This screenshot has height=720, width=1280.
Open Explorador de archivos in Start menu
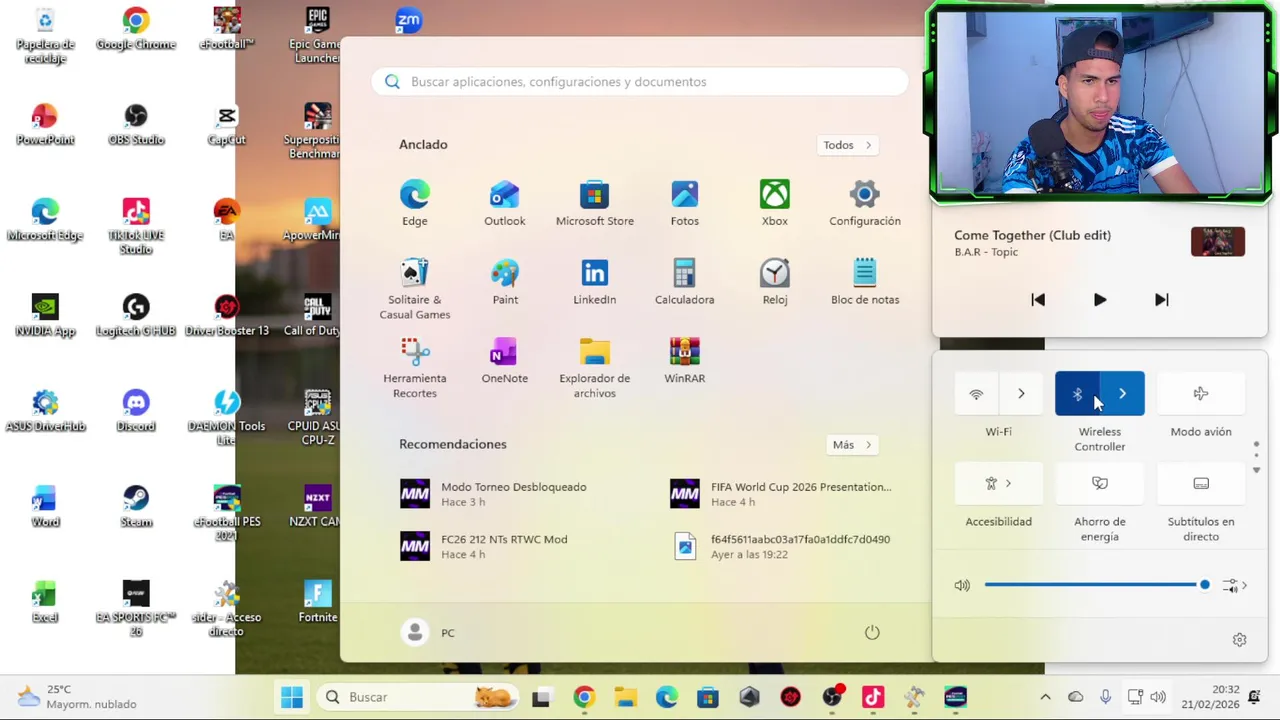coord(595,368)
